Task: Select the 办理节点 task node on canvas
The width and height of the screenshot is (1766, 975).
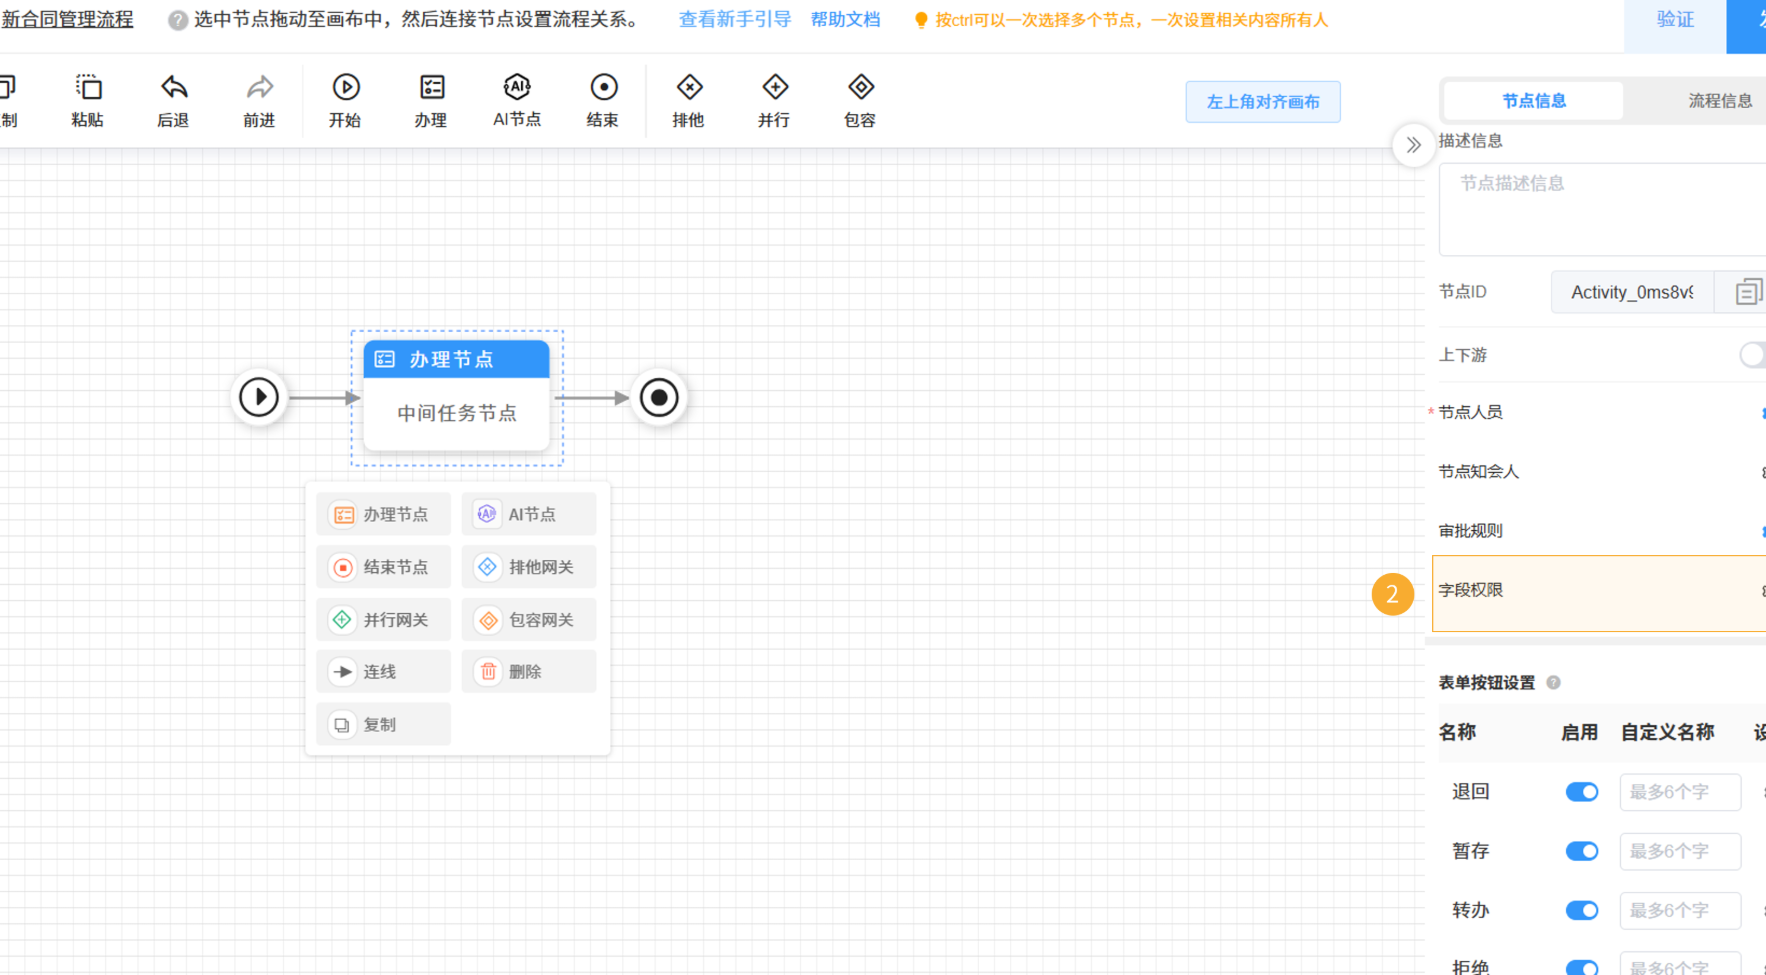Action: (457, 396)
